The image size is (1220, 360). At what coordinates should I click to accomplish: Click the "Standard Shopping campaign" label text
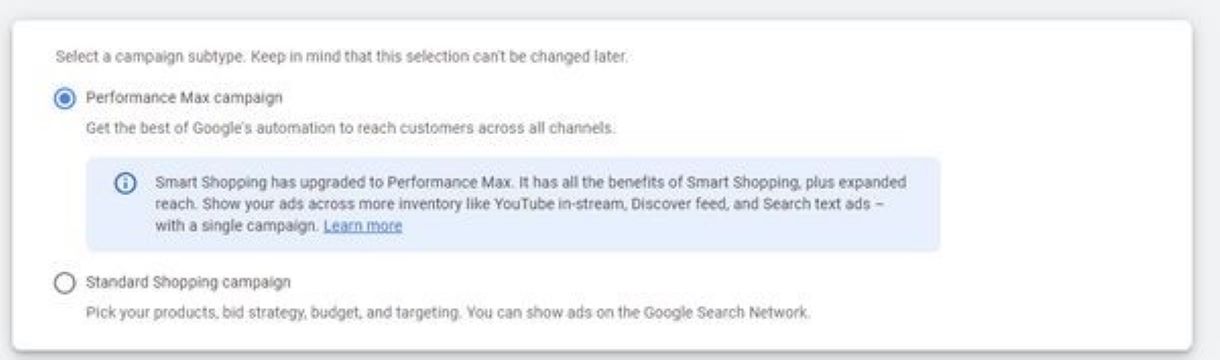pyautogui.click(x=190, y=282)
